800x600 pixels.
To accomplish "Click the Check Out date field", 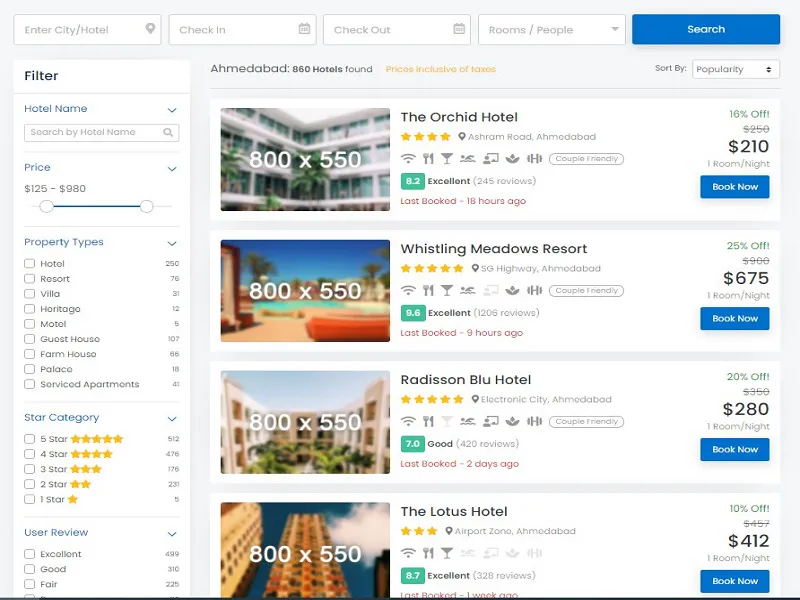I will [397, 30].
